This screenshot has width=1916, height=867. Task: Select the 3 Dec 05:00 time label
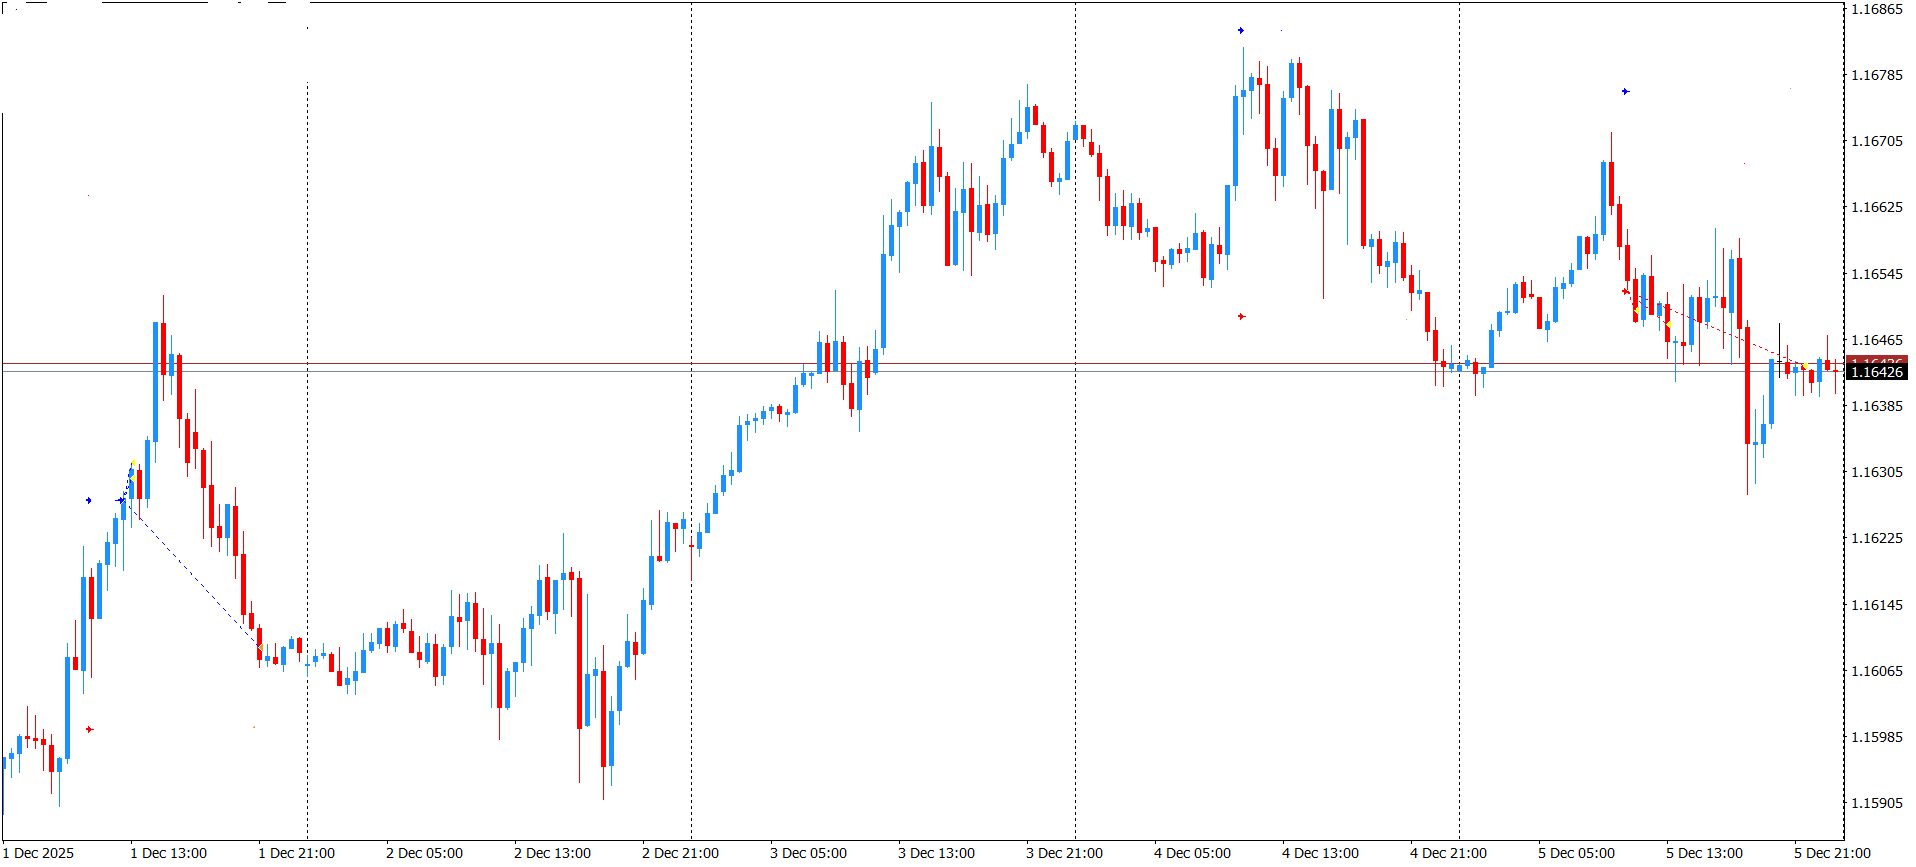coord(809,853)
